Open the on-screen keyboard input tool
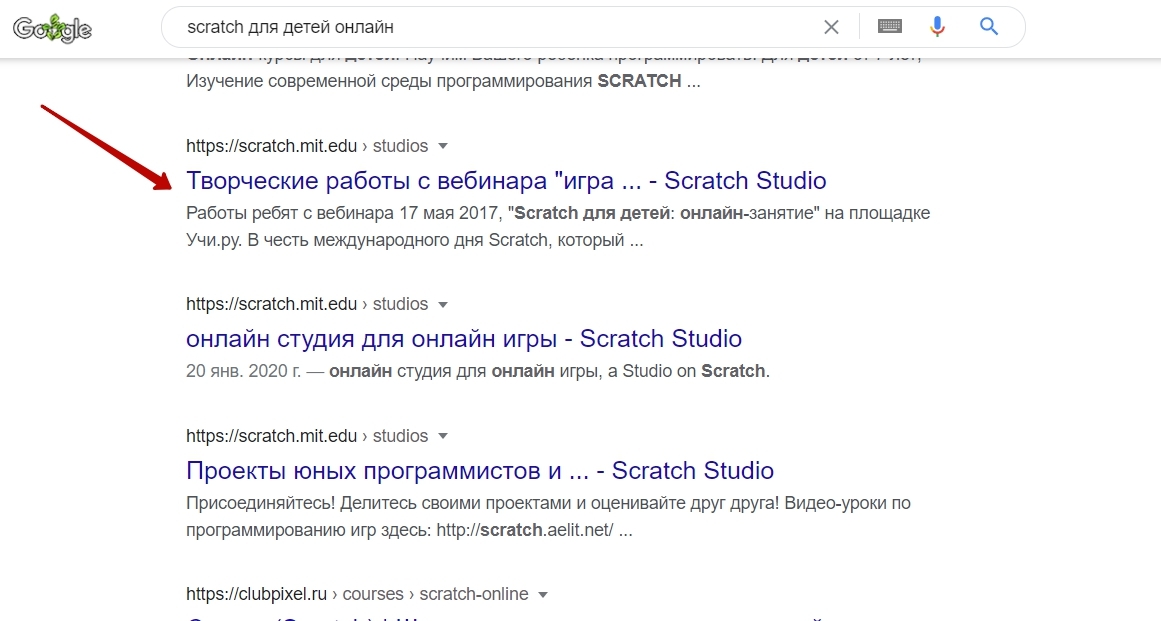The height and width of the screenshot is (621, 1161). (889, 27)
